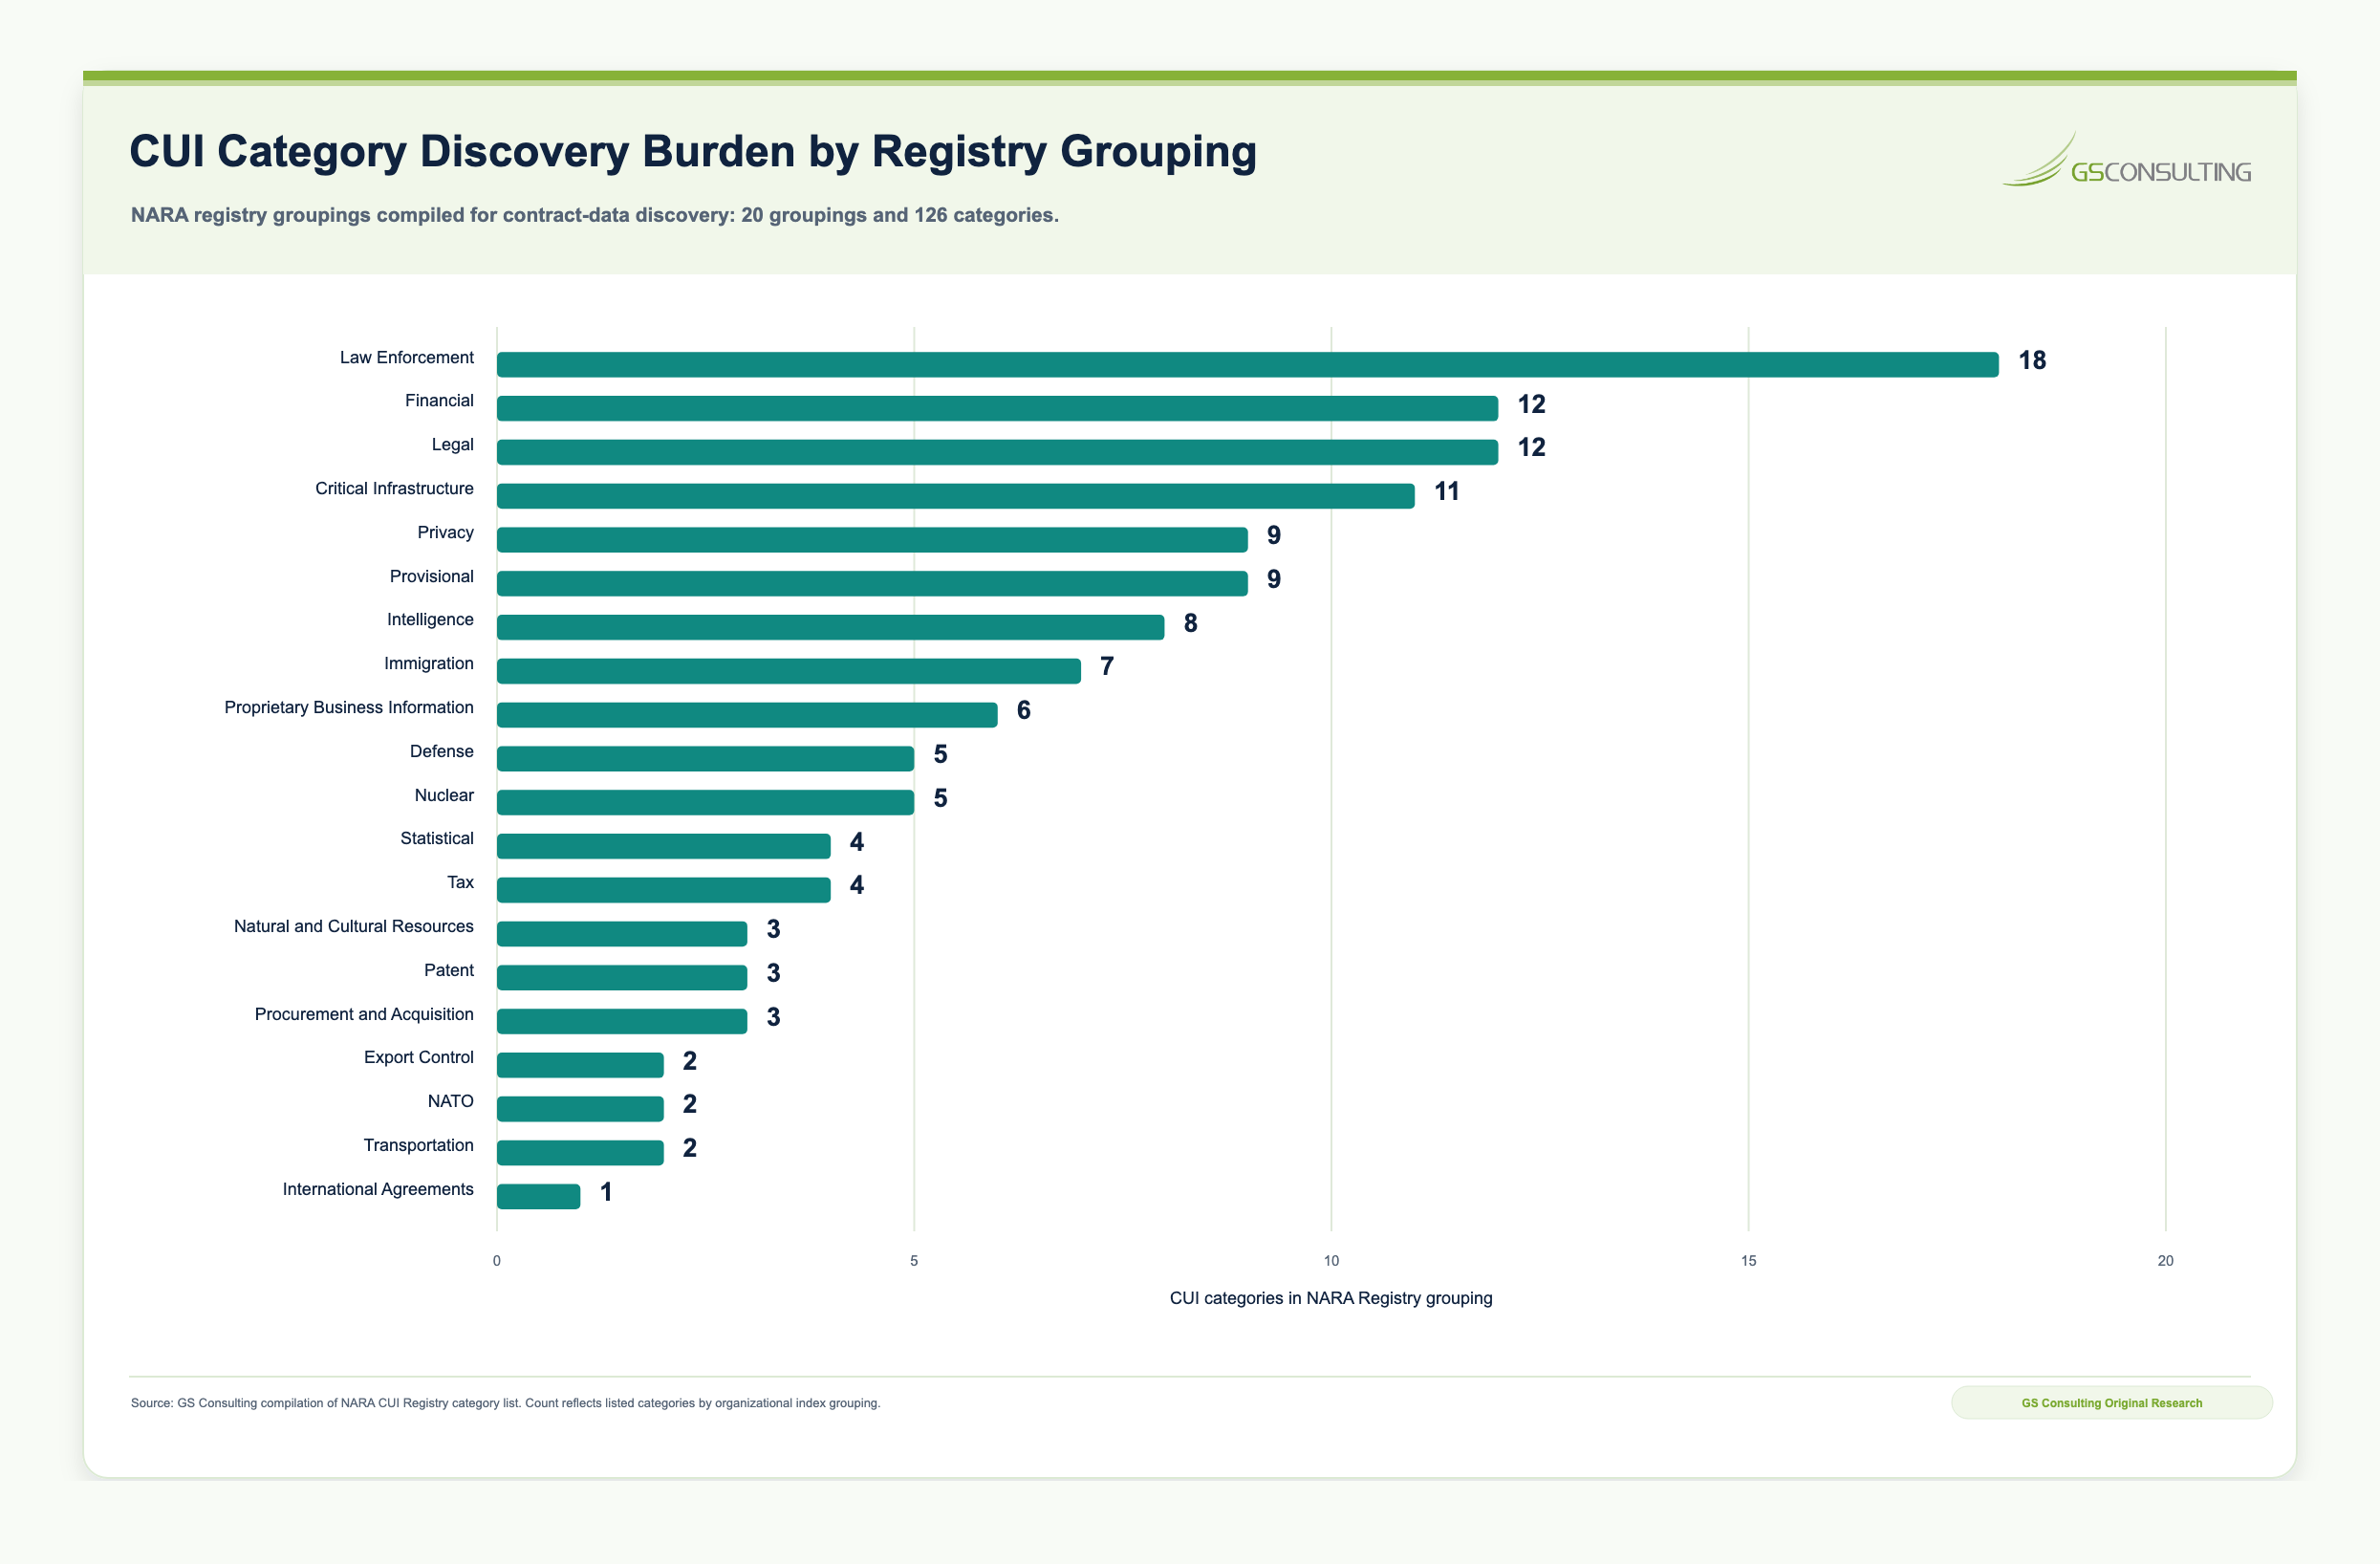Click the Immigration axis label
The image size is (2380, 1564).
428,664
